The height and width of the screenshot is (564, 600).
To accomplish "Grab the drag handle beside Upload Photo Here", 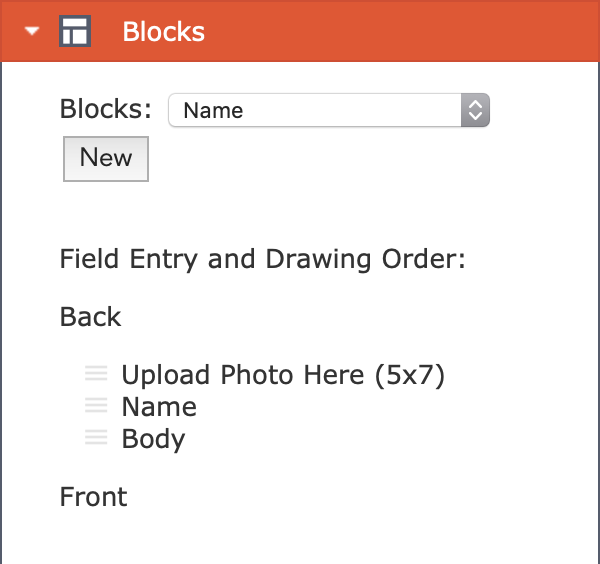I will point(96,373).
